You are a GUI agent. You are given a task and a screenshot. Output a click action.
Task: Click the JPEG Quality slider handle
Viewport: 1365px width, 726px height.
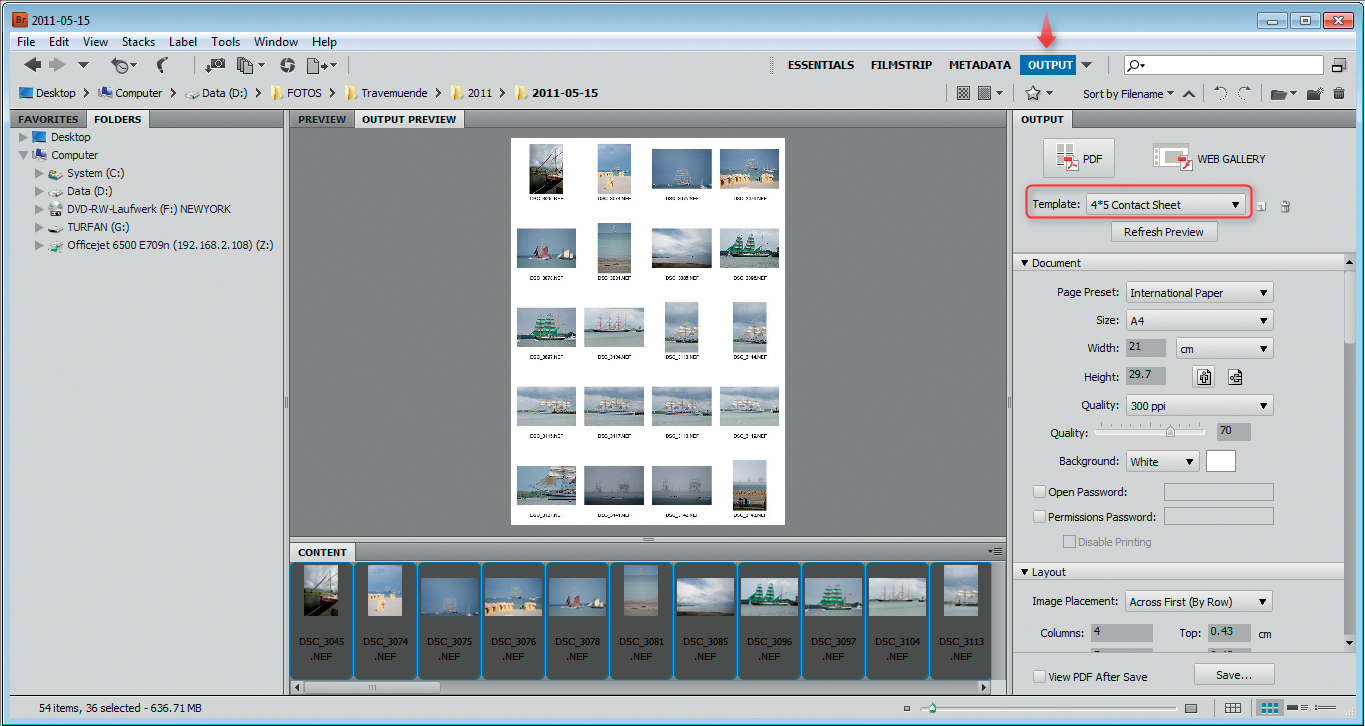point(1170,432)
